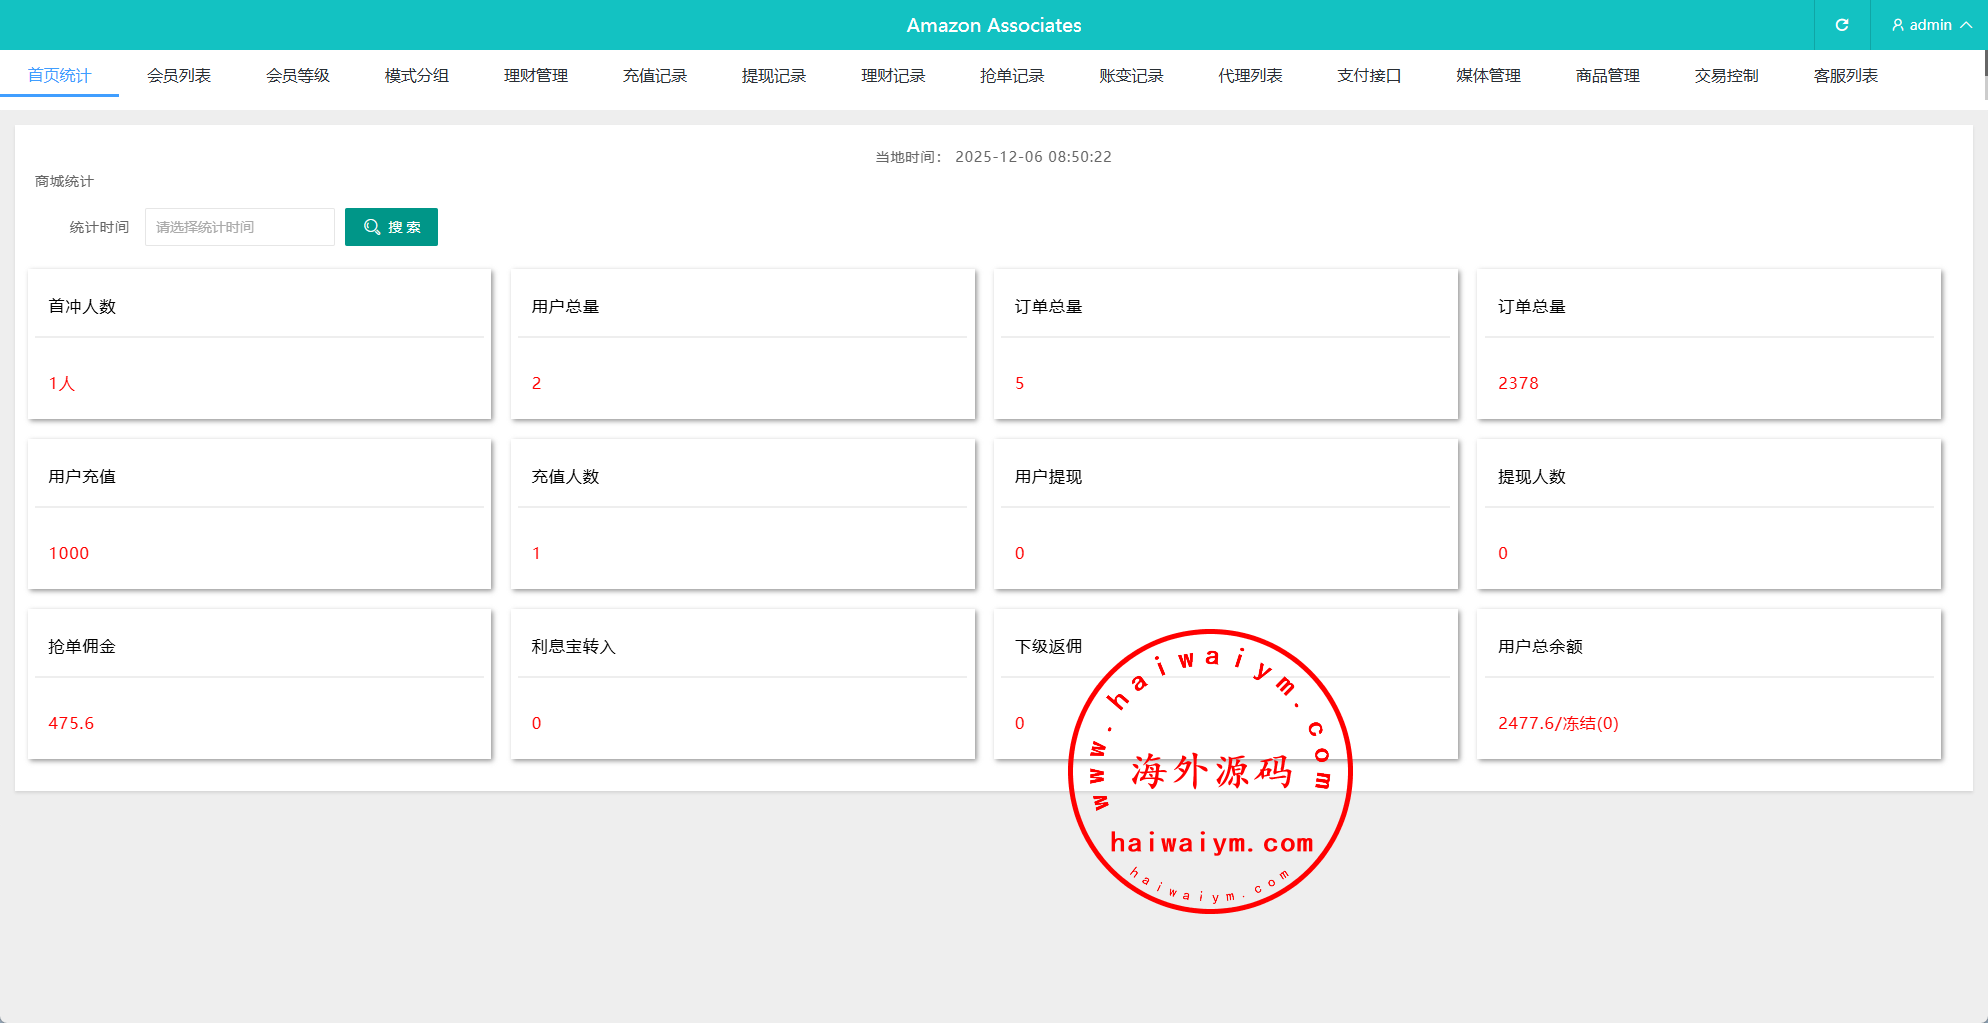
Task: Select the 账变记录 tab
Action: pyautogui.click(x=1131, y=76)
